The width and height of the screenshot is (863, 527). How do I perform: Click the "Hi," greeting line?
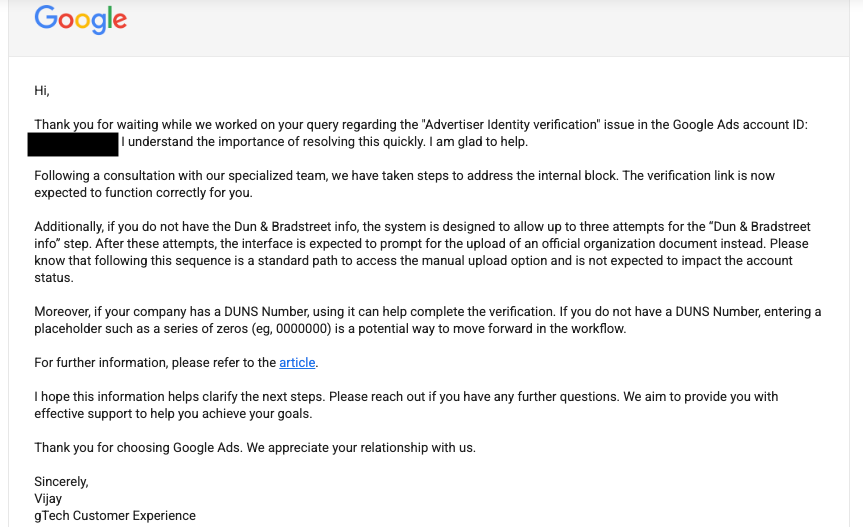click(42, 90)
